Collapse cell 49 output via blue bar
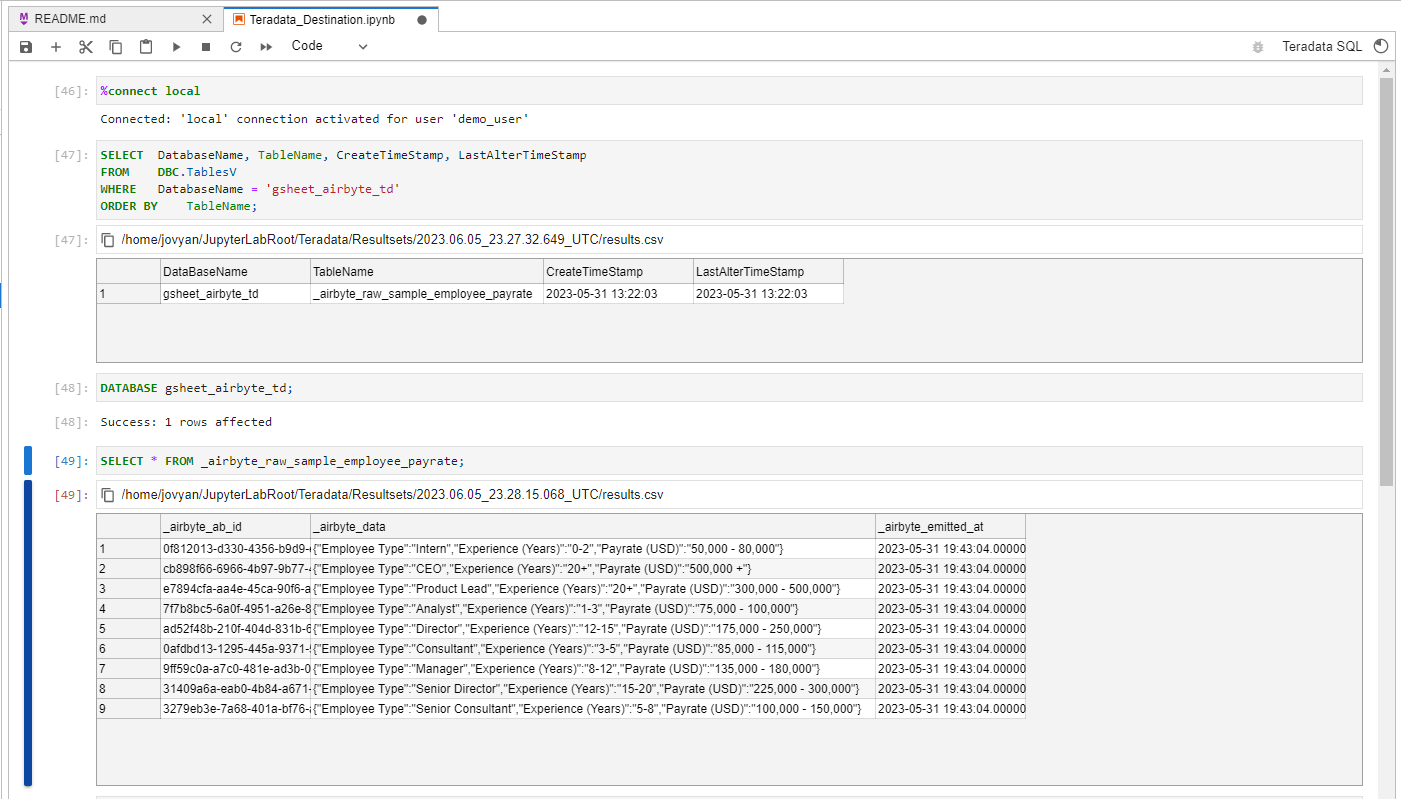This screenshot has height=799, width=1401. [x=28, y=630]
